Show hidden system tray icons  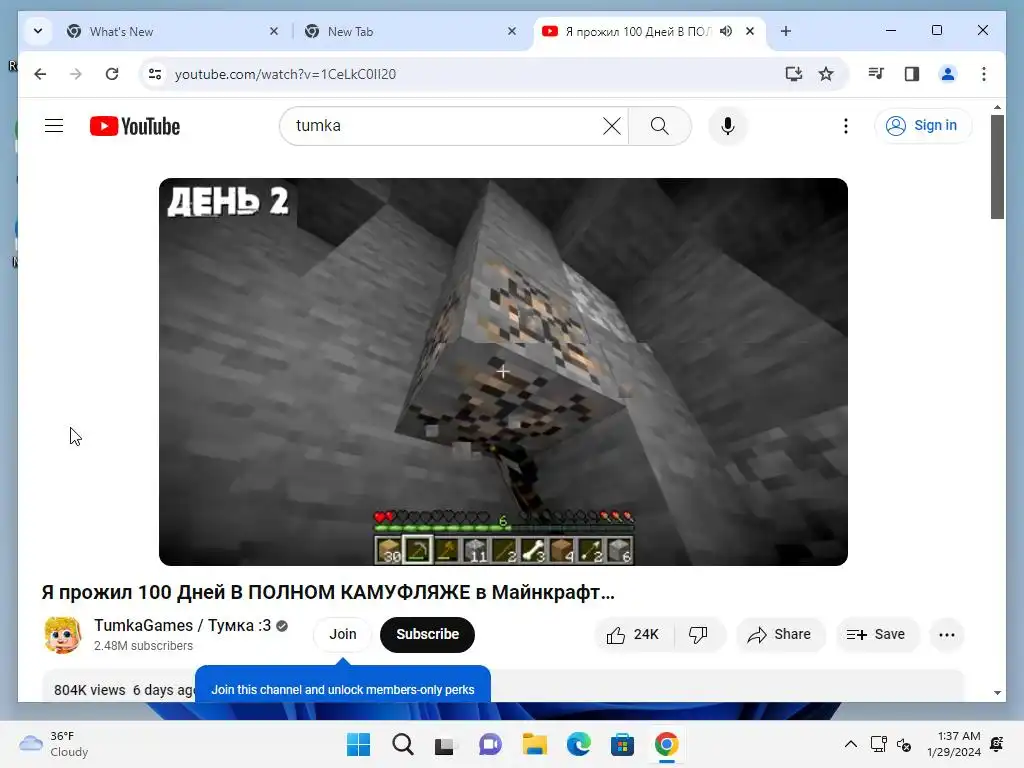click(850, 744)
